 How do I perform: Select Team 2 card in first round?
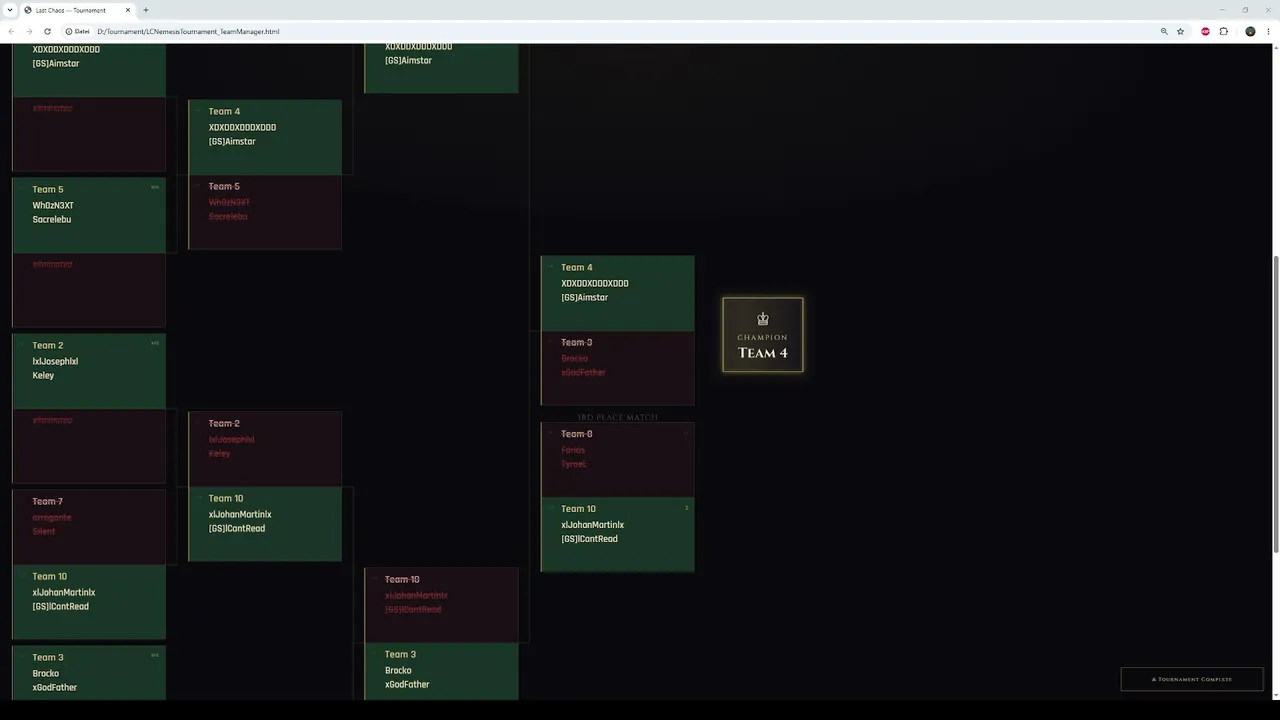click(89, 371)
